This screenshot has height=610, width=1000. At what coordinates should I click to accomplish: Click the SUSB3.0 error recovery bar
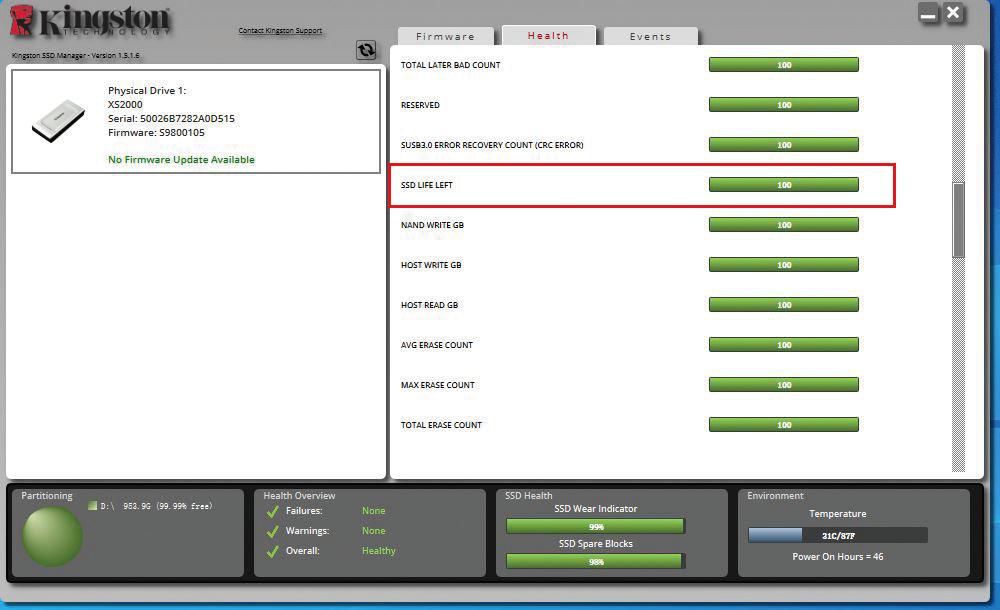point(784,145)
